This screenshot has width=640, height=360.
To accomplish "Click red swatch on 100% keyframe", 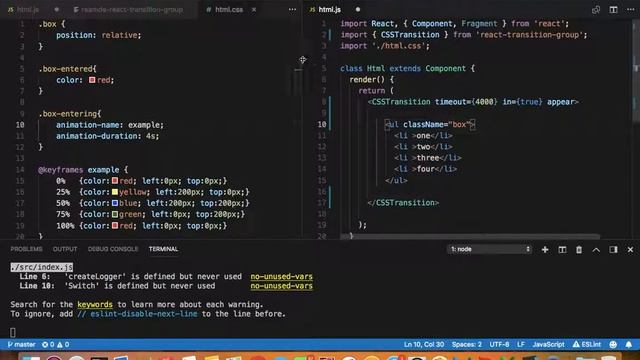I will point(115,225).
